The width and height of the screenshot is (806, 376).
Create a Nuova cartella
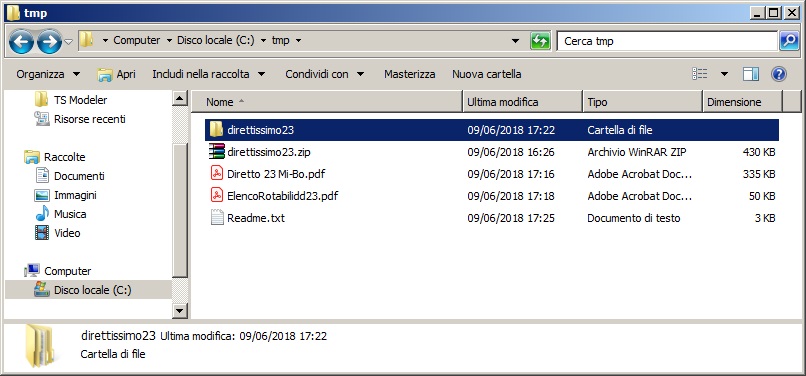tap(487, 74)
